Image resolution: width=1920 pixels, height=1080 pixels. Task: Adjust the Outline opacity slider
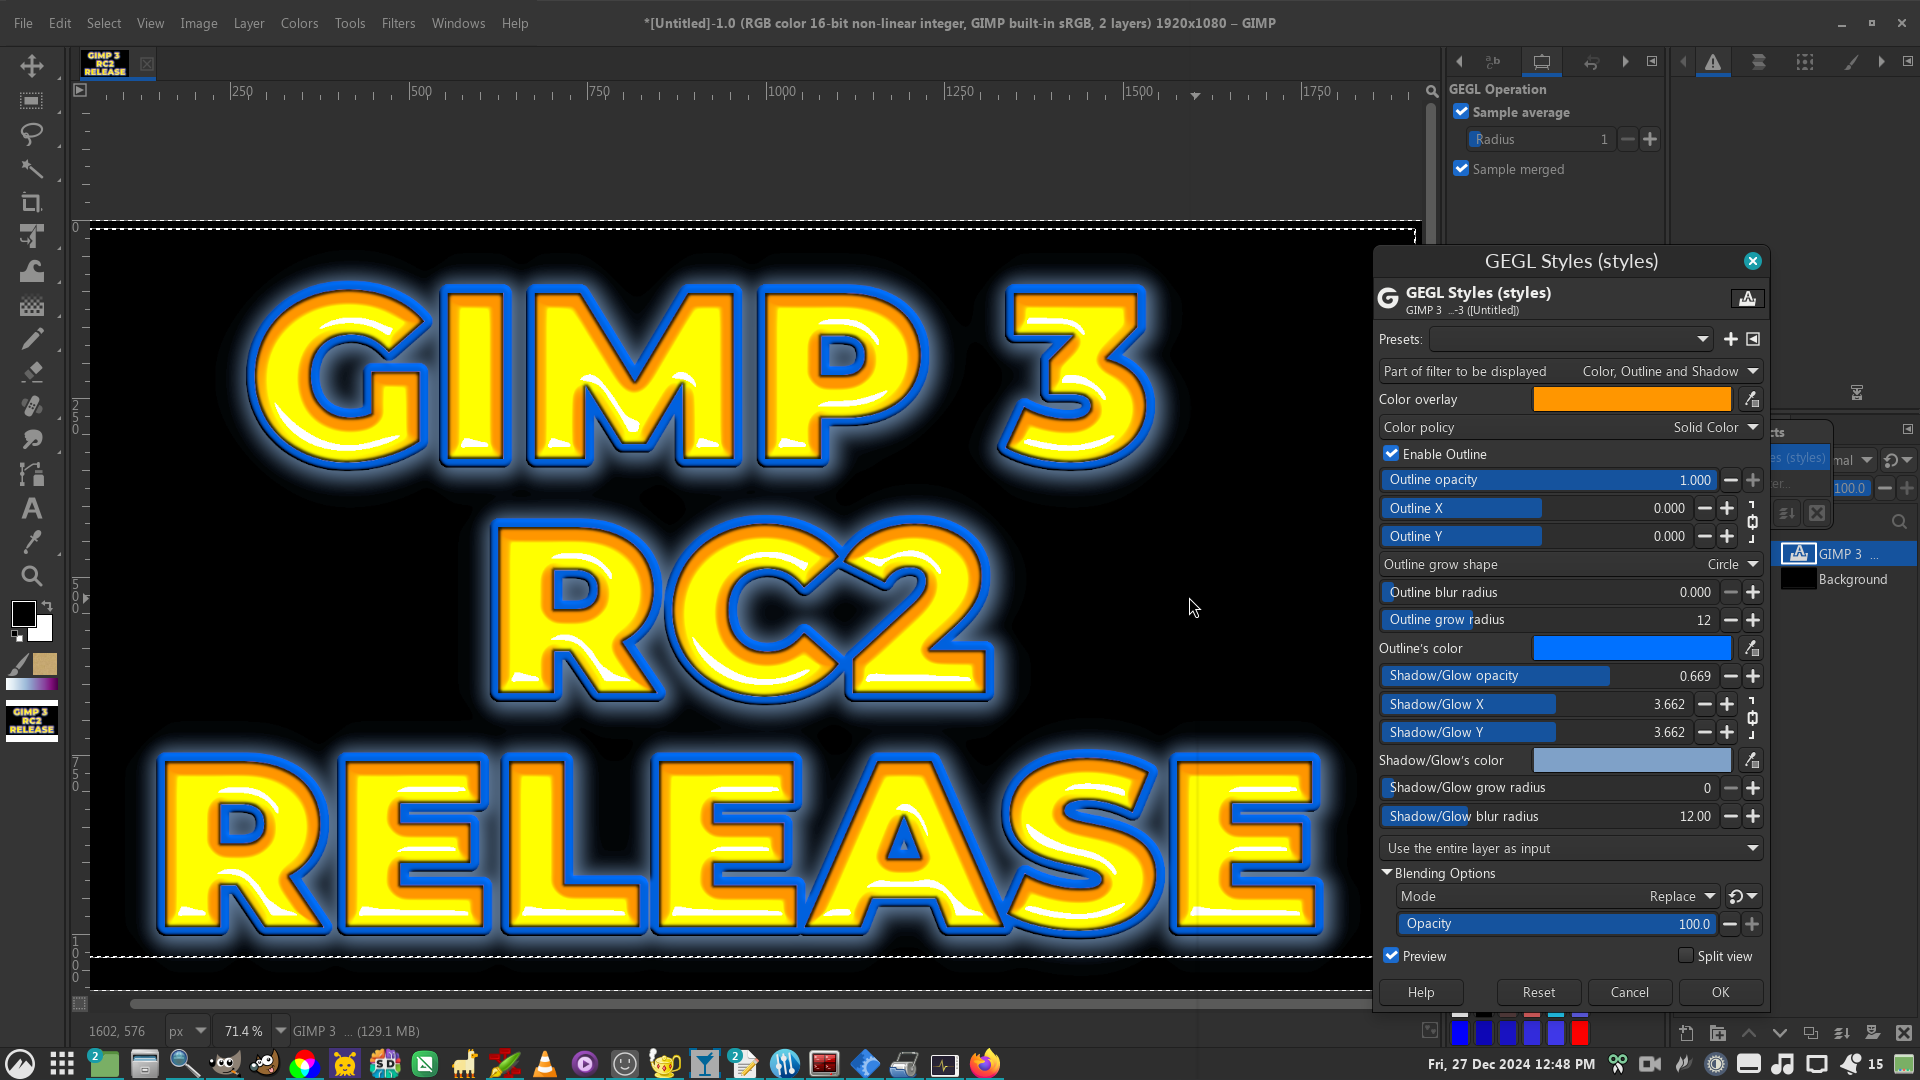click(1548, 480)
